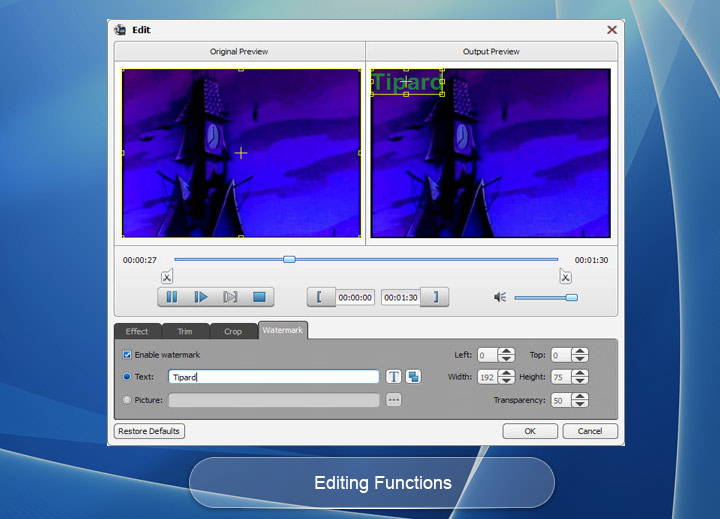This screenshot has width=720, height=519.
Task: Stop the video playback
Action: 259,297
